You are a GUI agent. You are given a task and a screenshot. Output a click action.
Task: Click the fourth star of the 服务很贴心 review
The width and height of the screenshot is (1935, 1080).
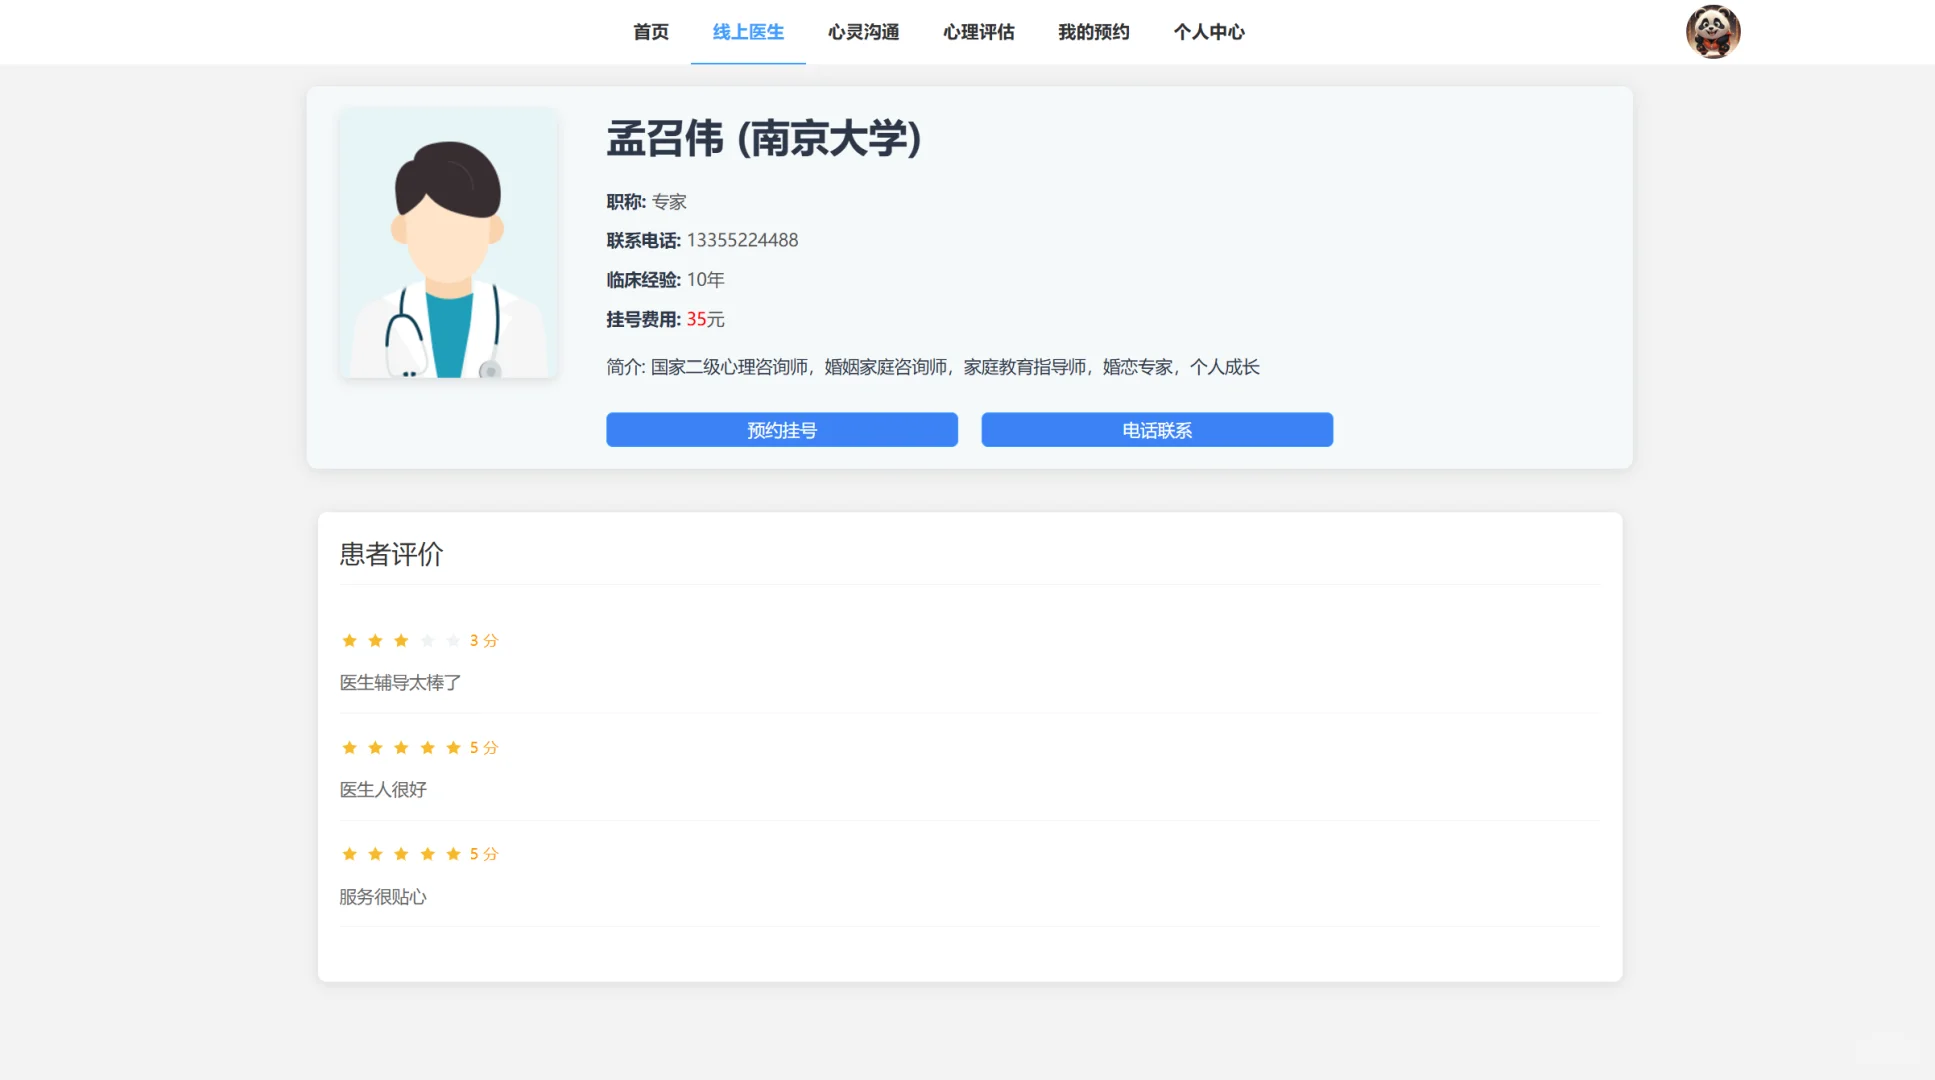point(427,853)
